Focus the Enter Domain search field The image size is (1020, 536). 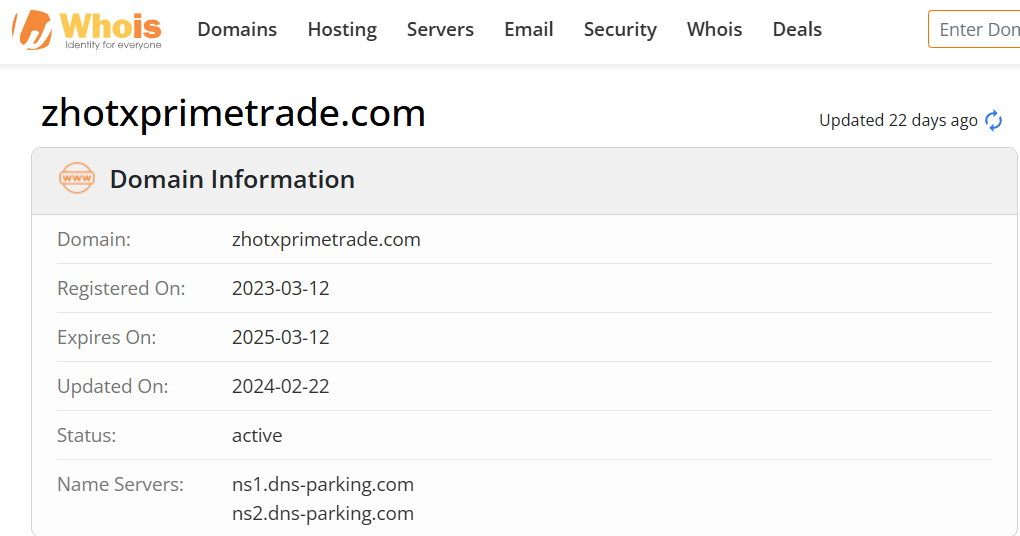click(974, 29)
